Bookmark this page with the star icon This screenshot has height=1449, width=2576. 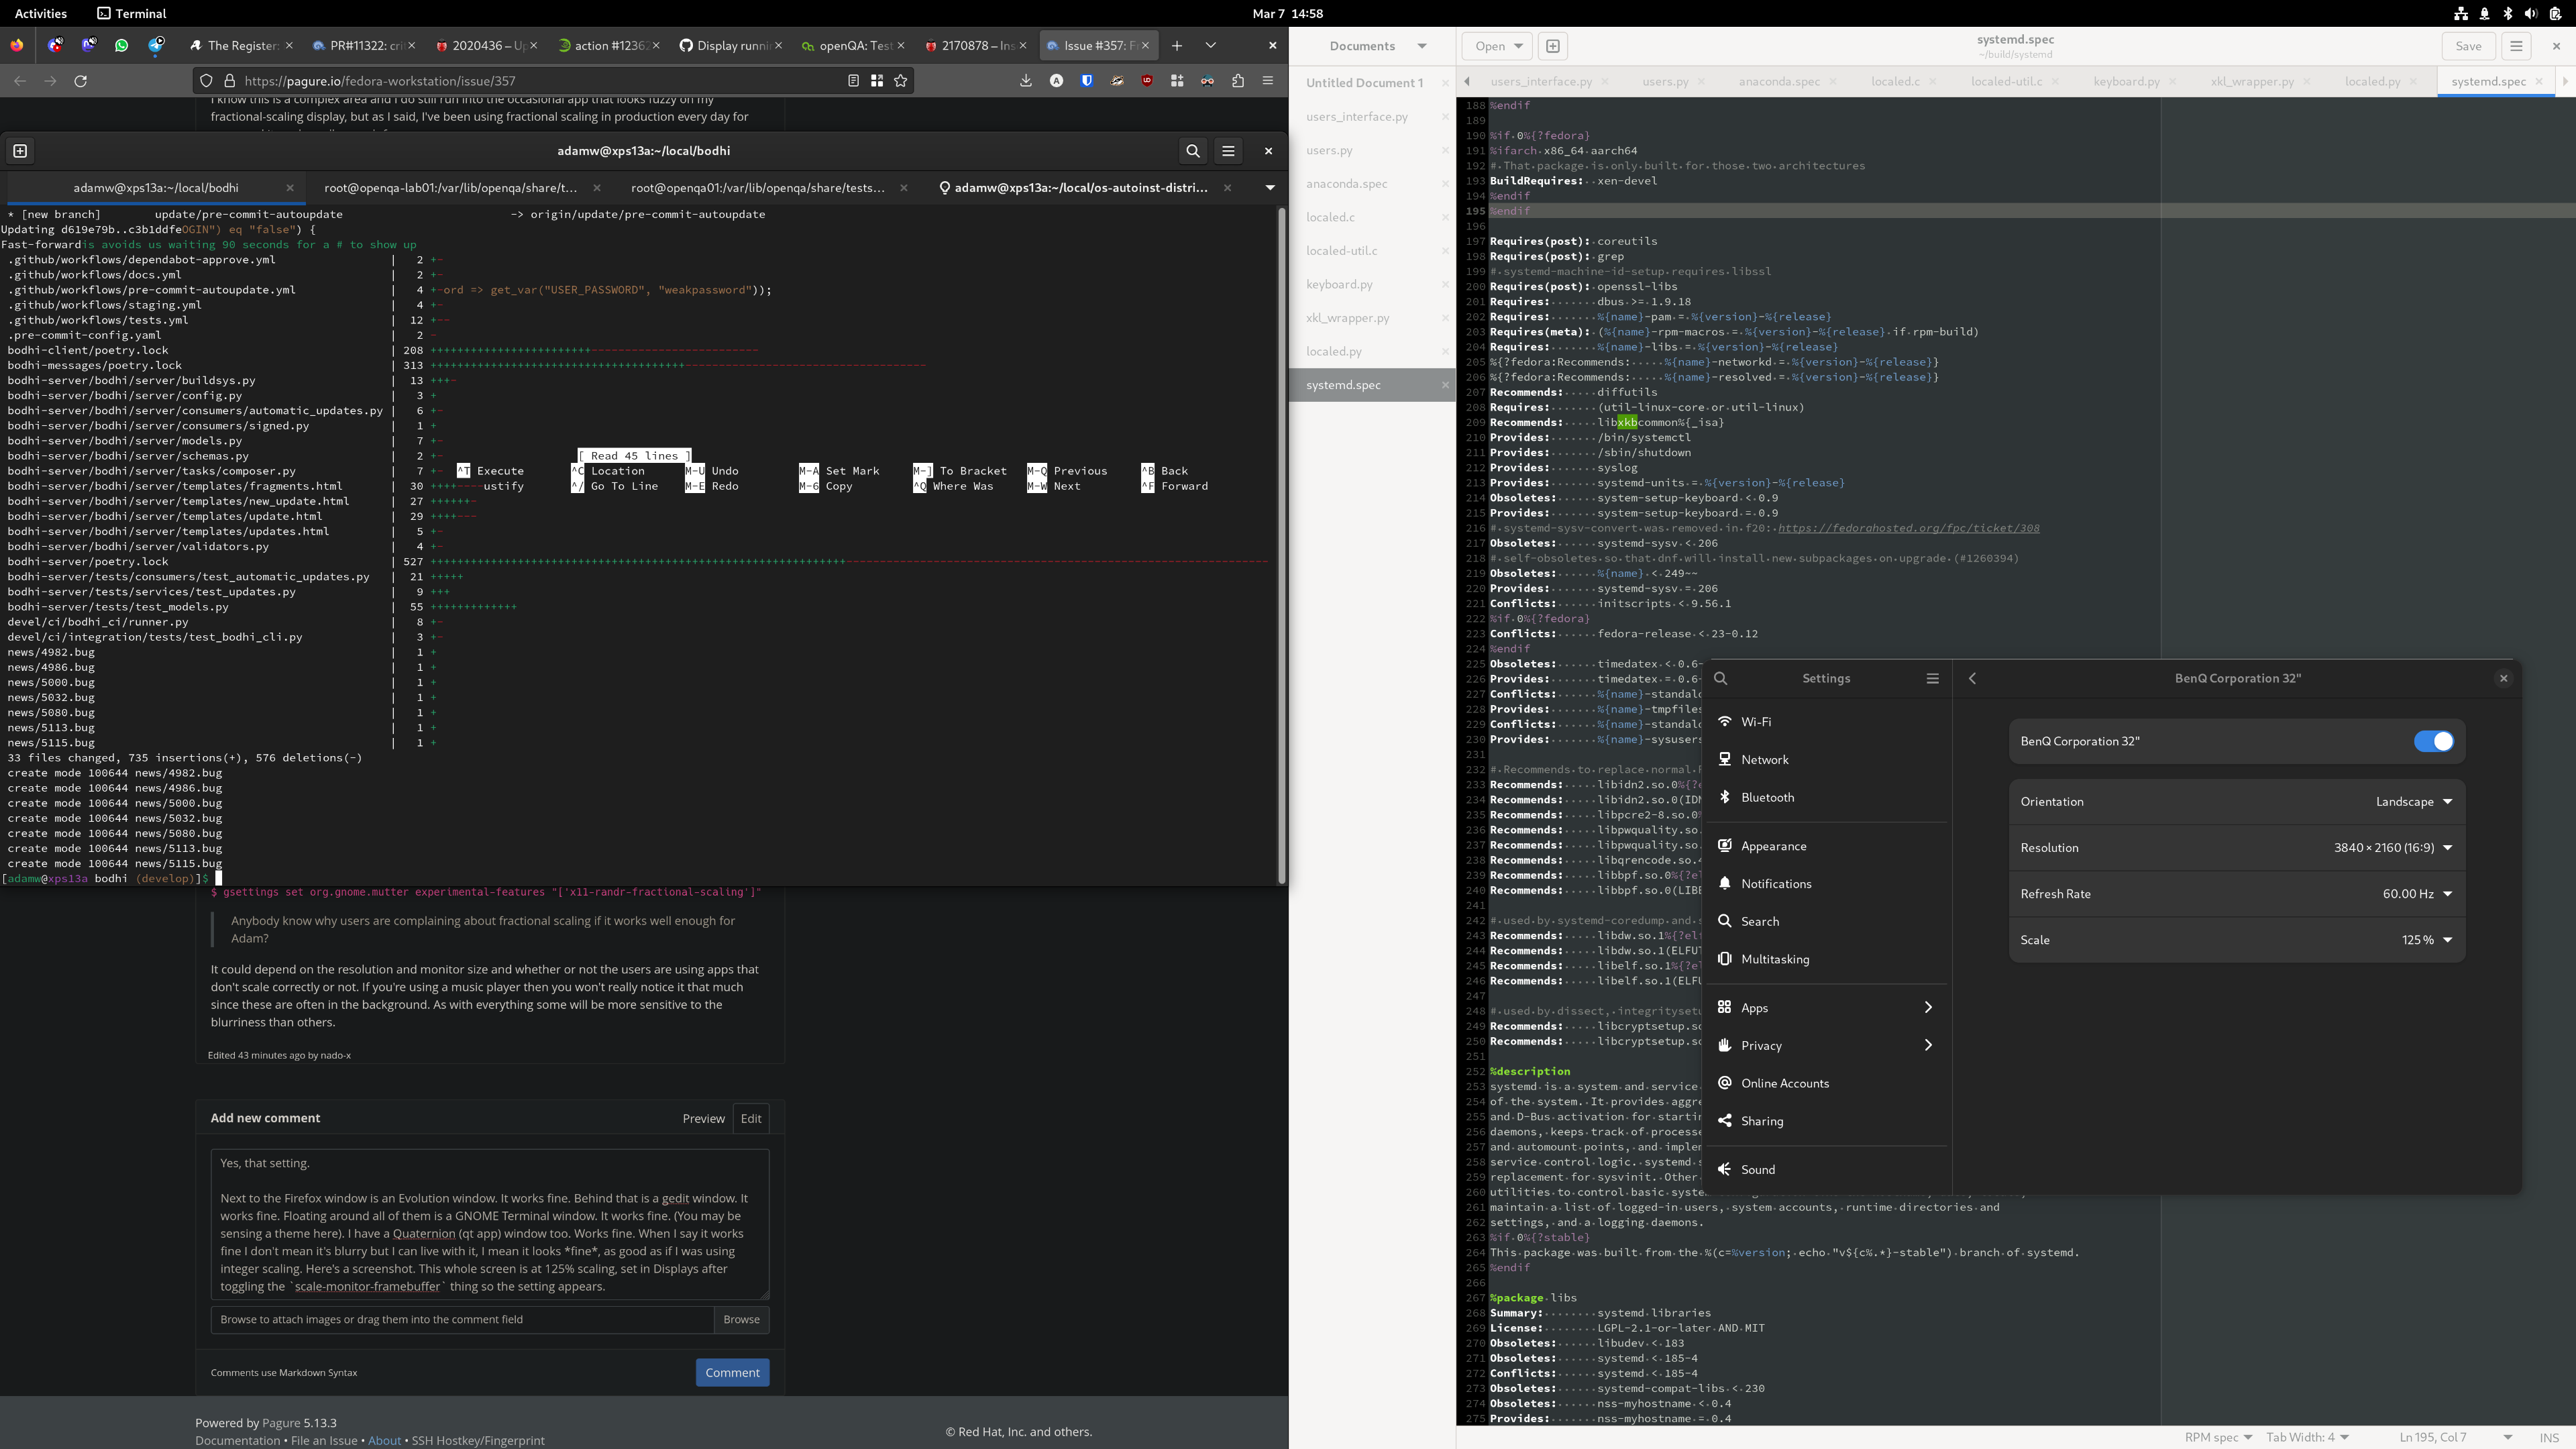point(901,81)
